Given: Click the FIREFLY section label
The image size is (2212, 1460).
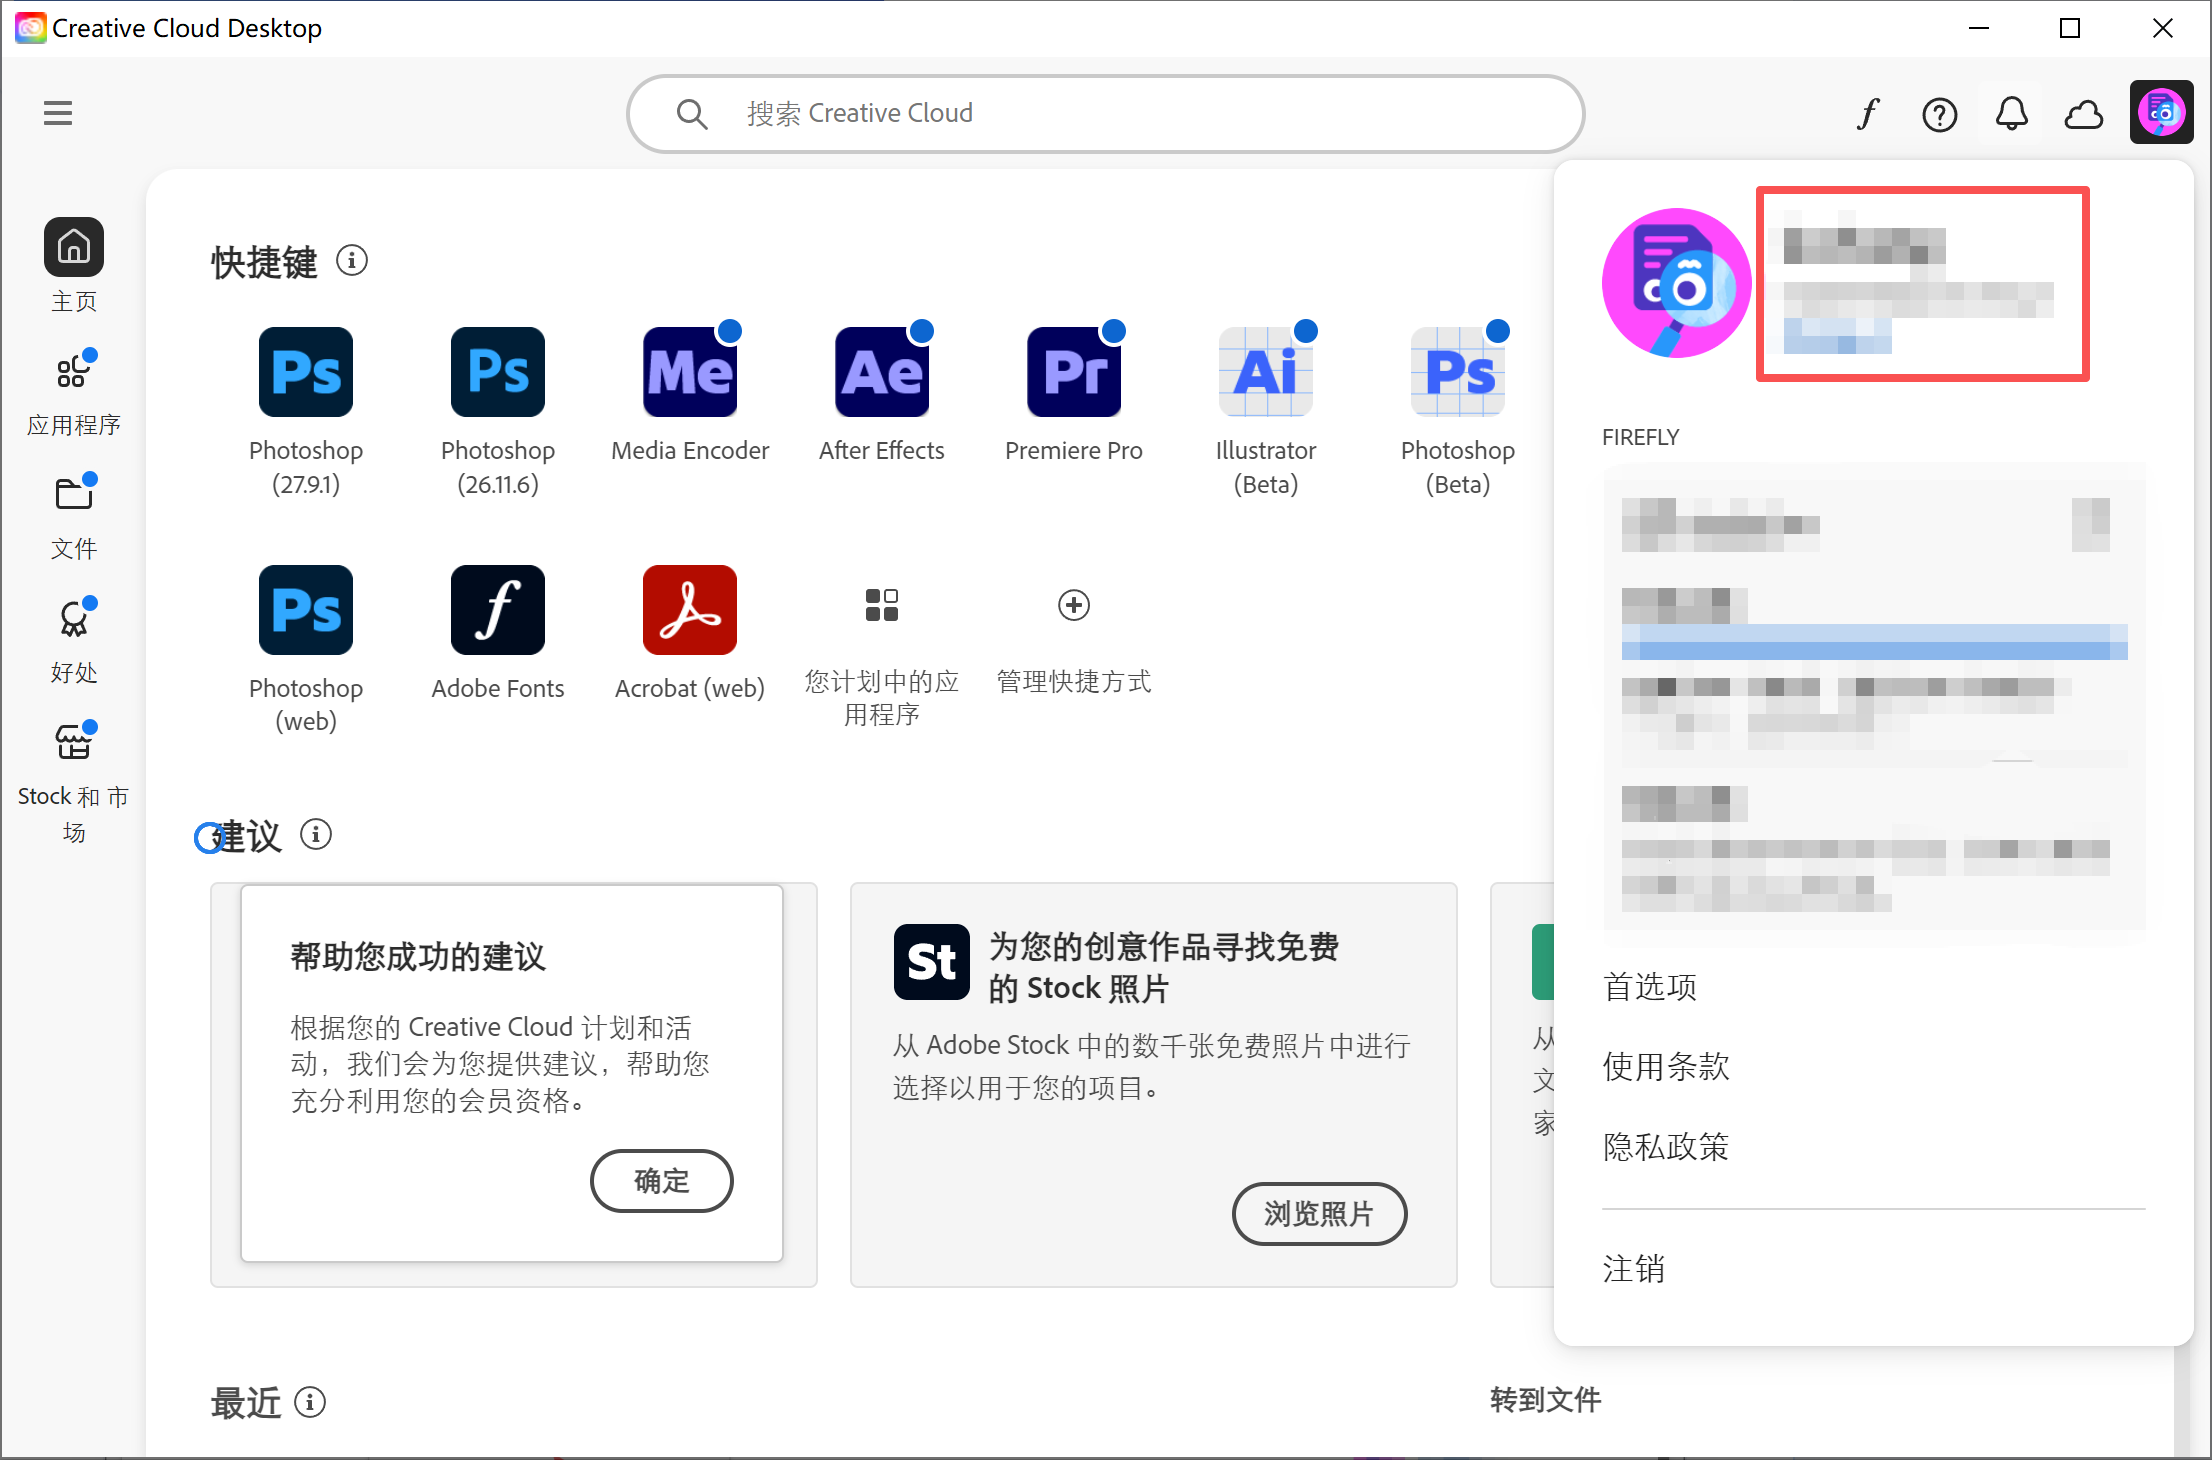Looking at the screenshot, I should coord(1641,438).
